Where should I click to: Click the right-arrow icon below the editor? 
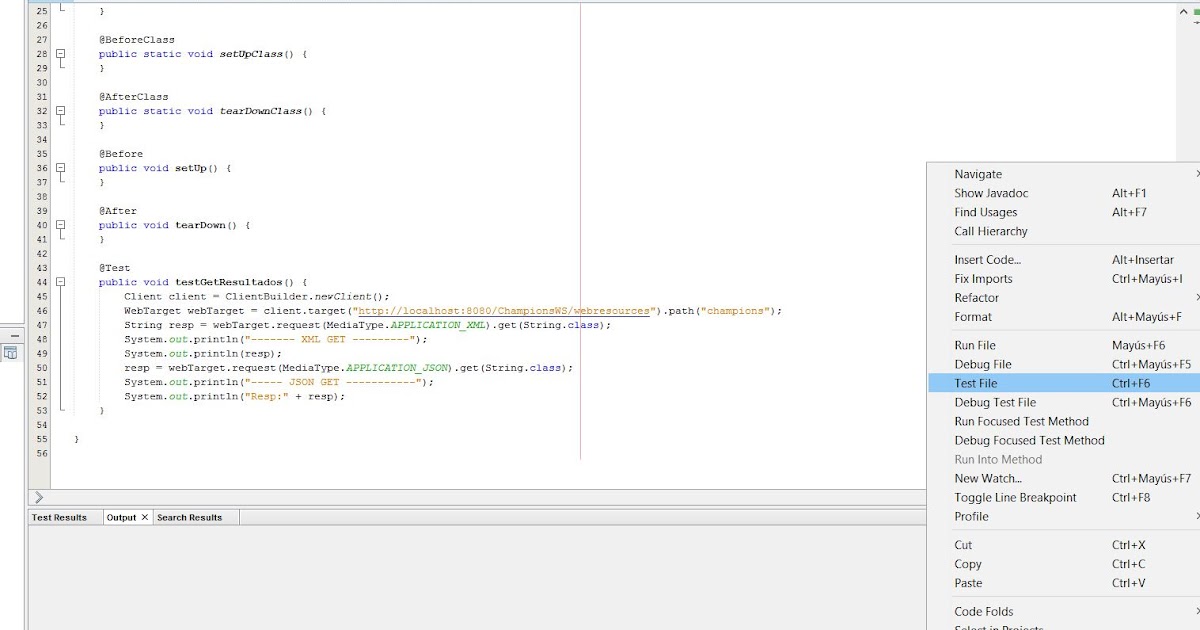(38, 496)
